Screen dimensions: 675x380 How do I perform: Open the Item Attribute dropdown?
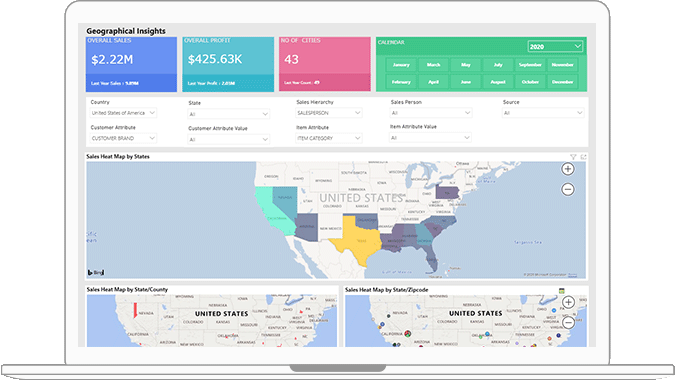point(328,138)
